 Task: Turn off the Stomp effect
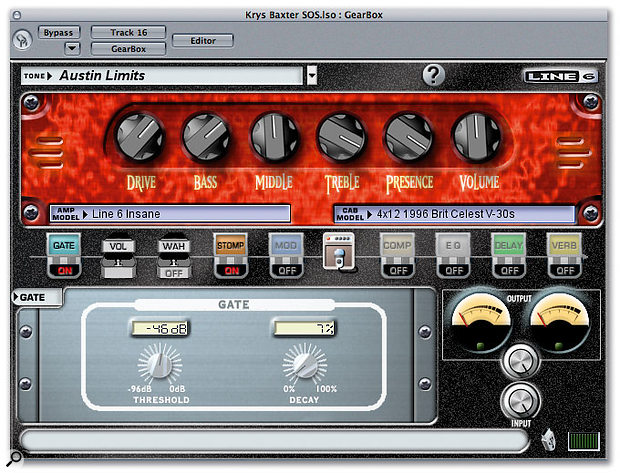231,255
